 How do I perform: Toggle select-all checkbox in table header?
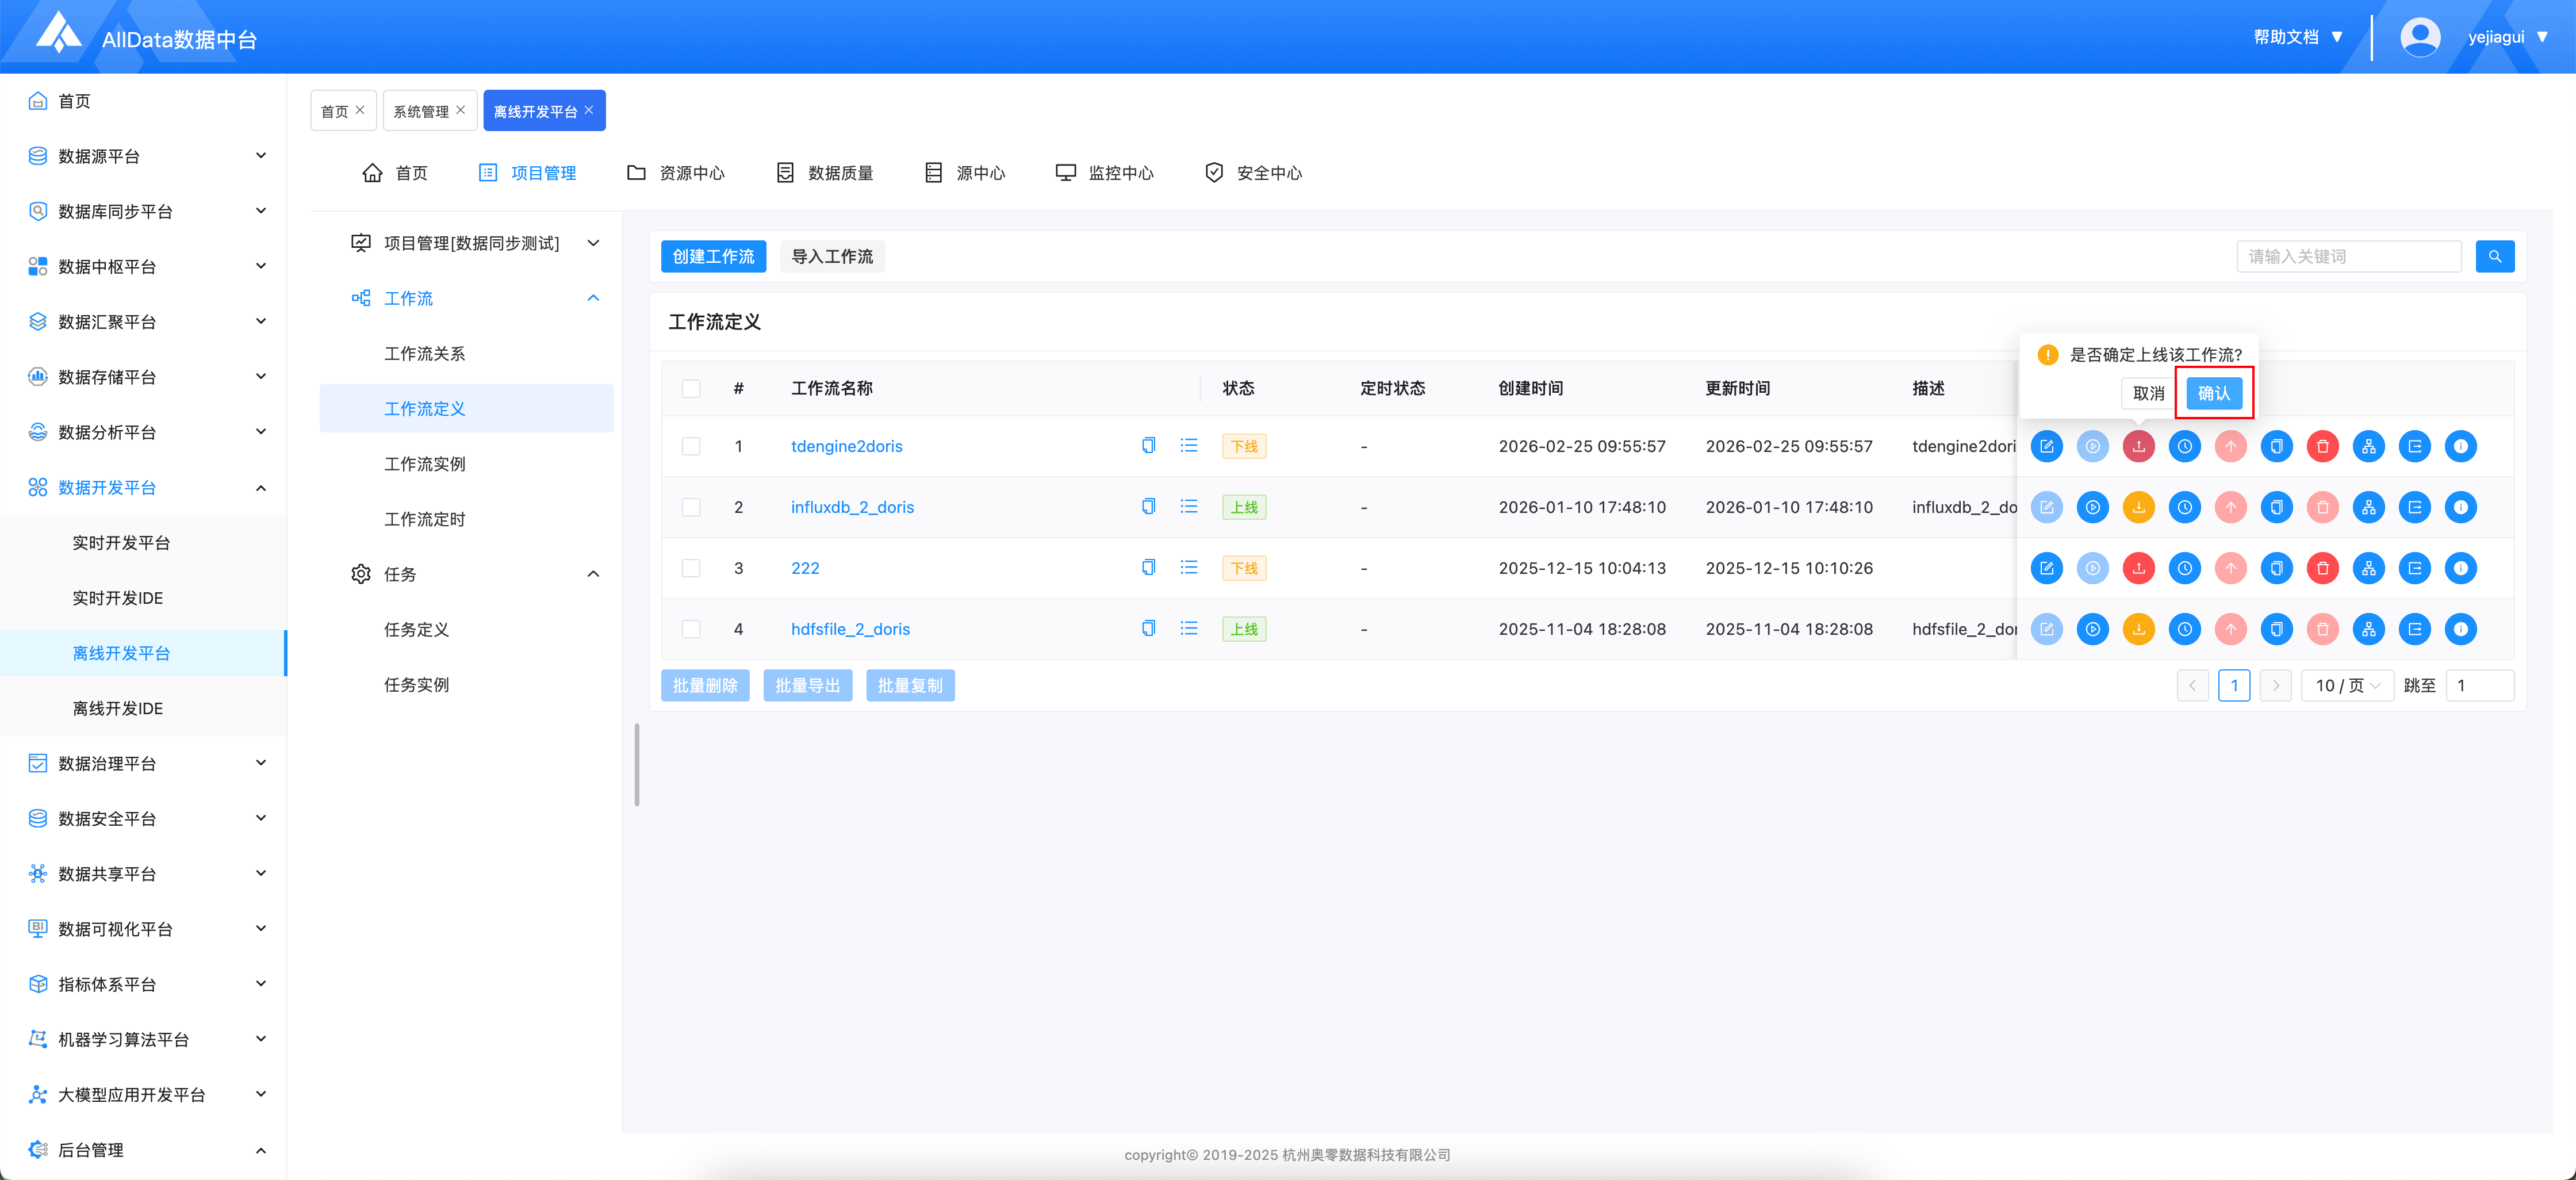(x=691, y=388)
